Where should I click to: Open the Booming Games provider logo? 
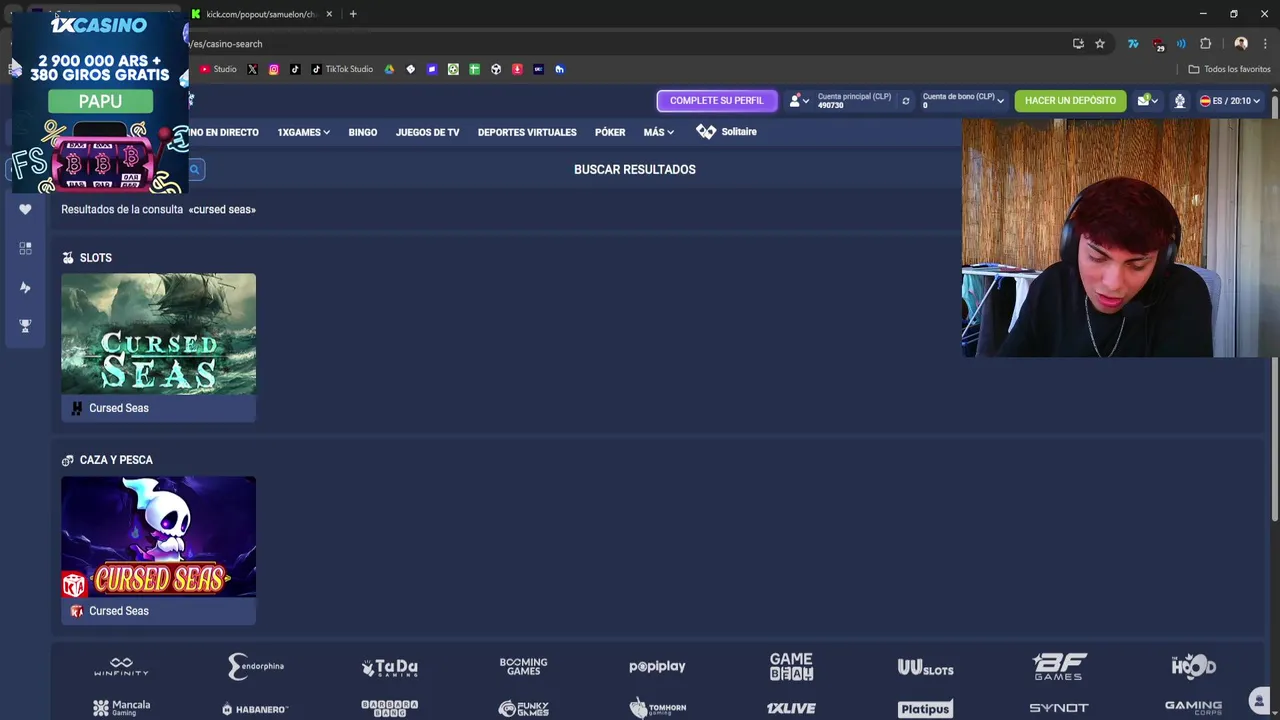tap(523, 666)
